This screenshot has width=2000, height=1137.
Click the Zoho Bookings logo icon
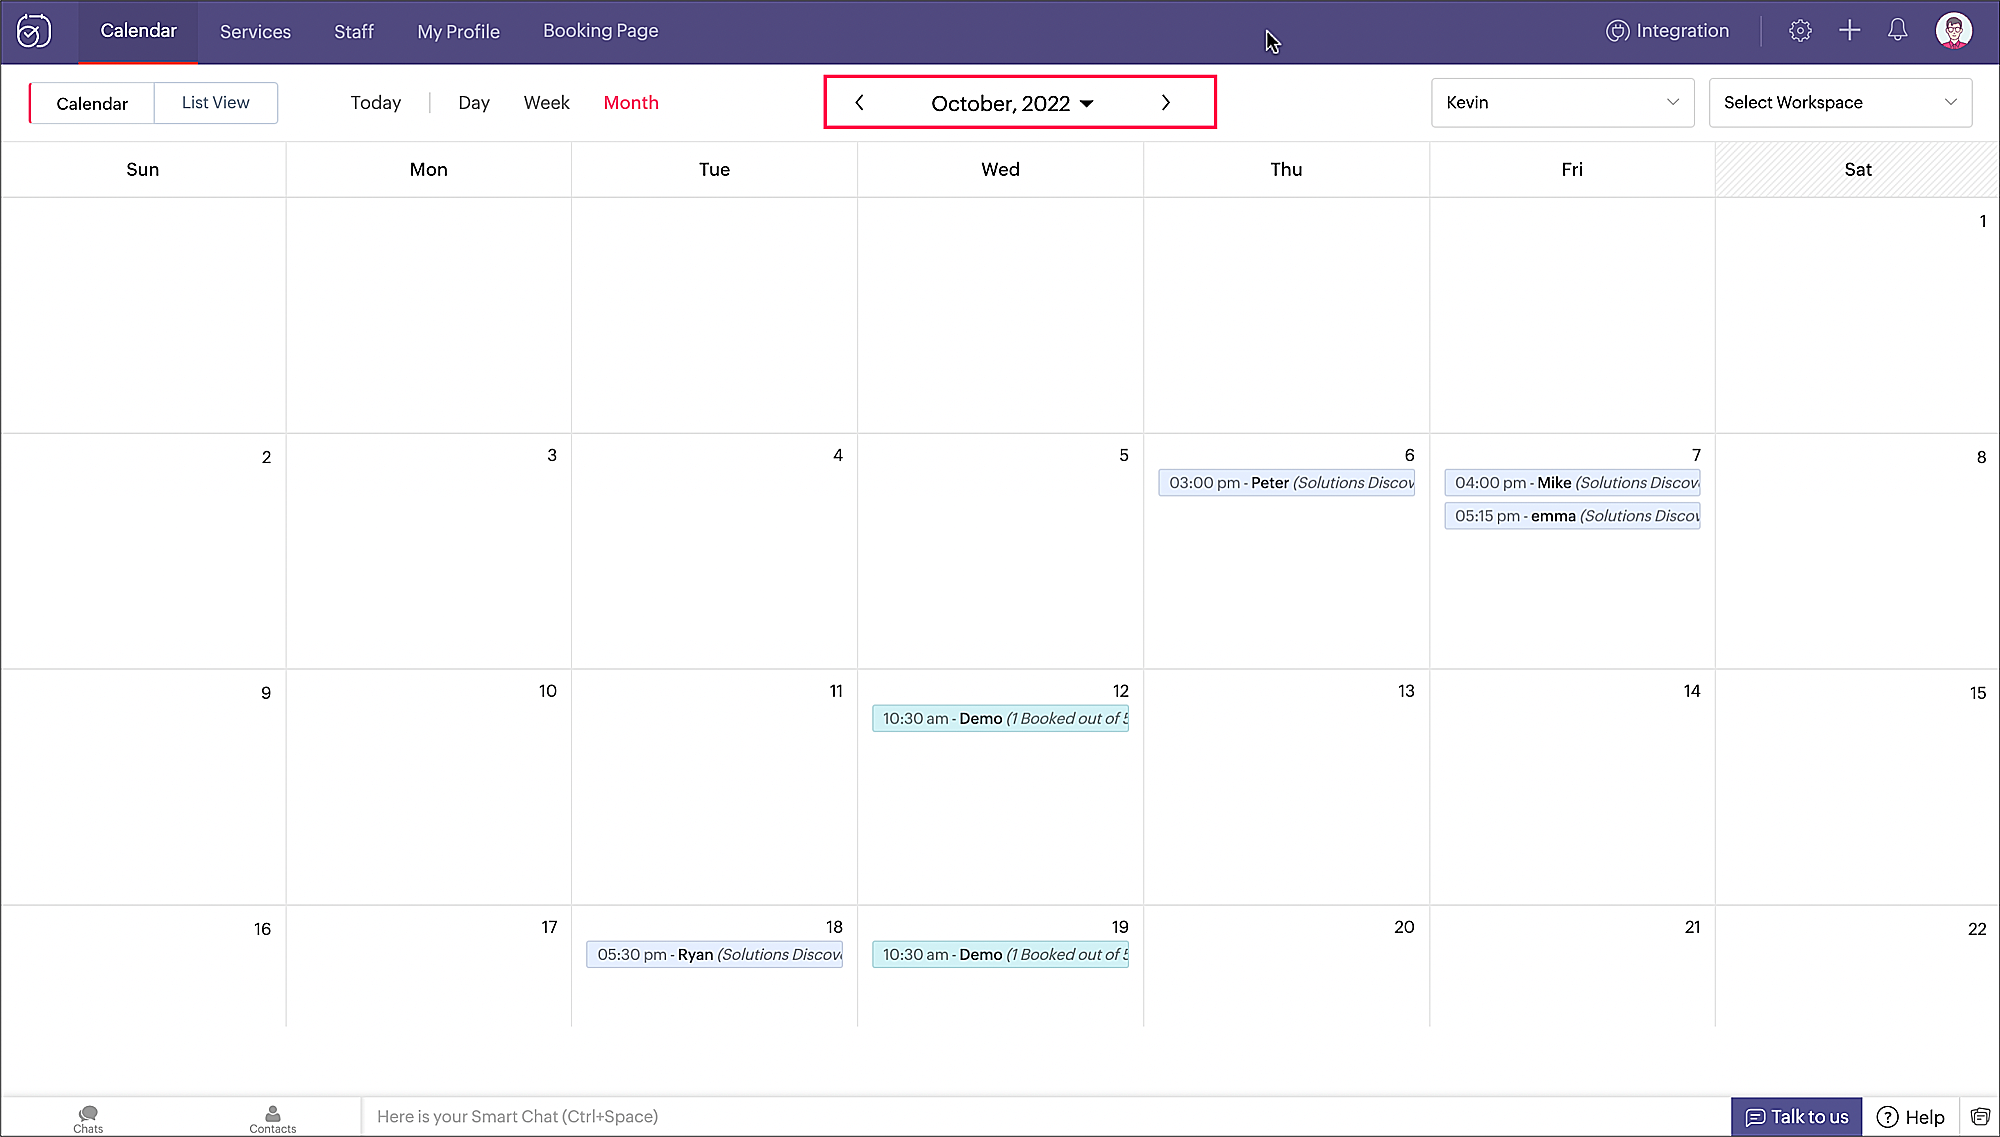point(33,31)
